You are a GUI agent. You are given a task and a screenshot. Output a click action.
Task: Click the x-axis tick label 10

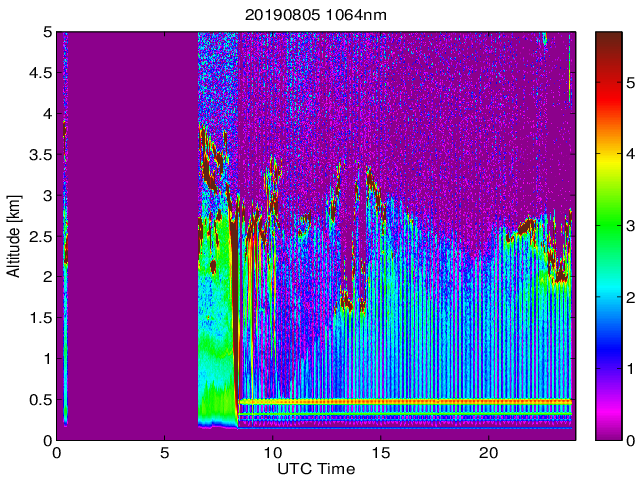click(272, 452)
